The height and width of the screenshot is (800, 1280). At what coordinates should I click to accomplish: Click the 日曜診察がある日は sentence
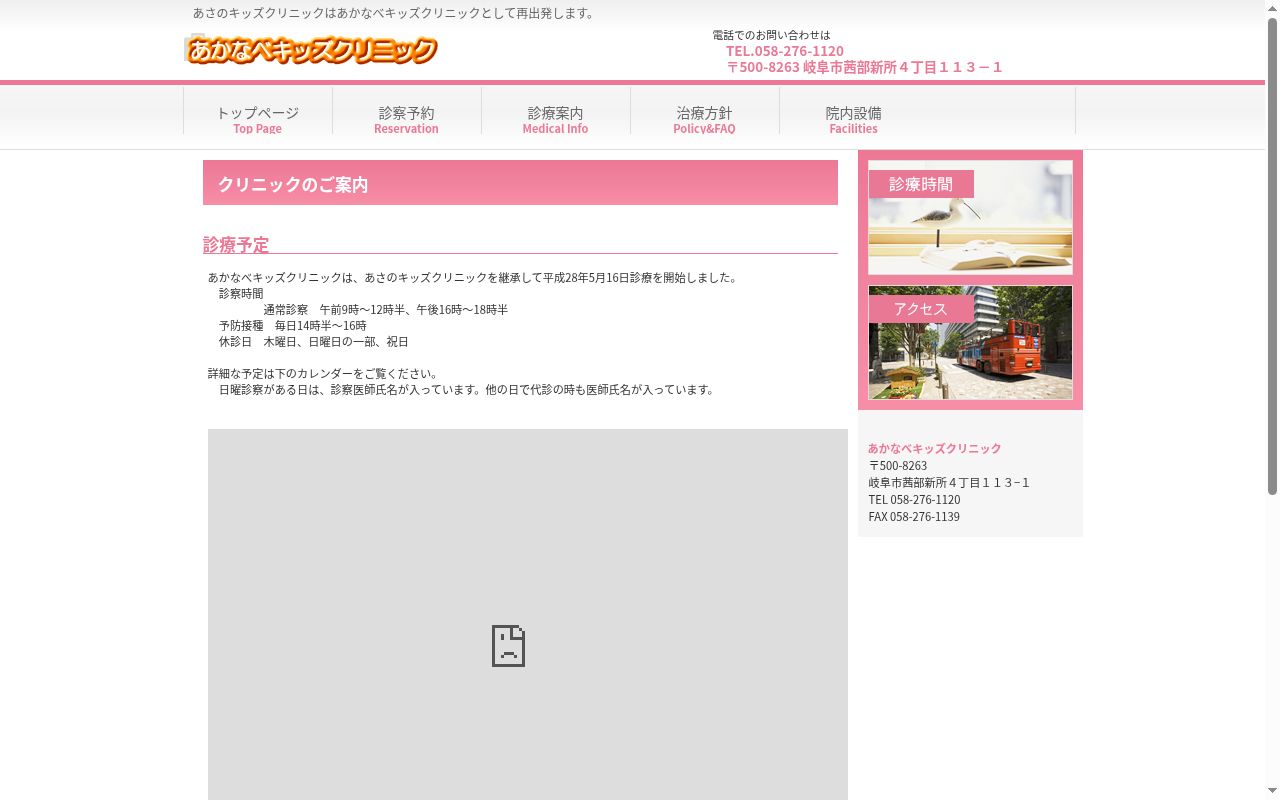(x=468, y=390)
